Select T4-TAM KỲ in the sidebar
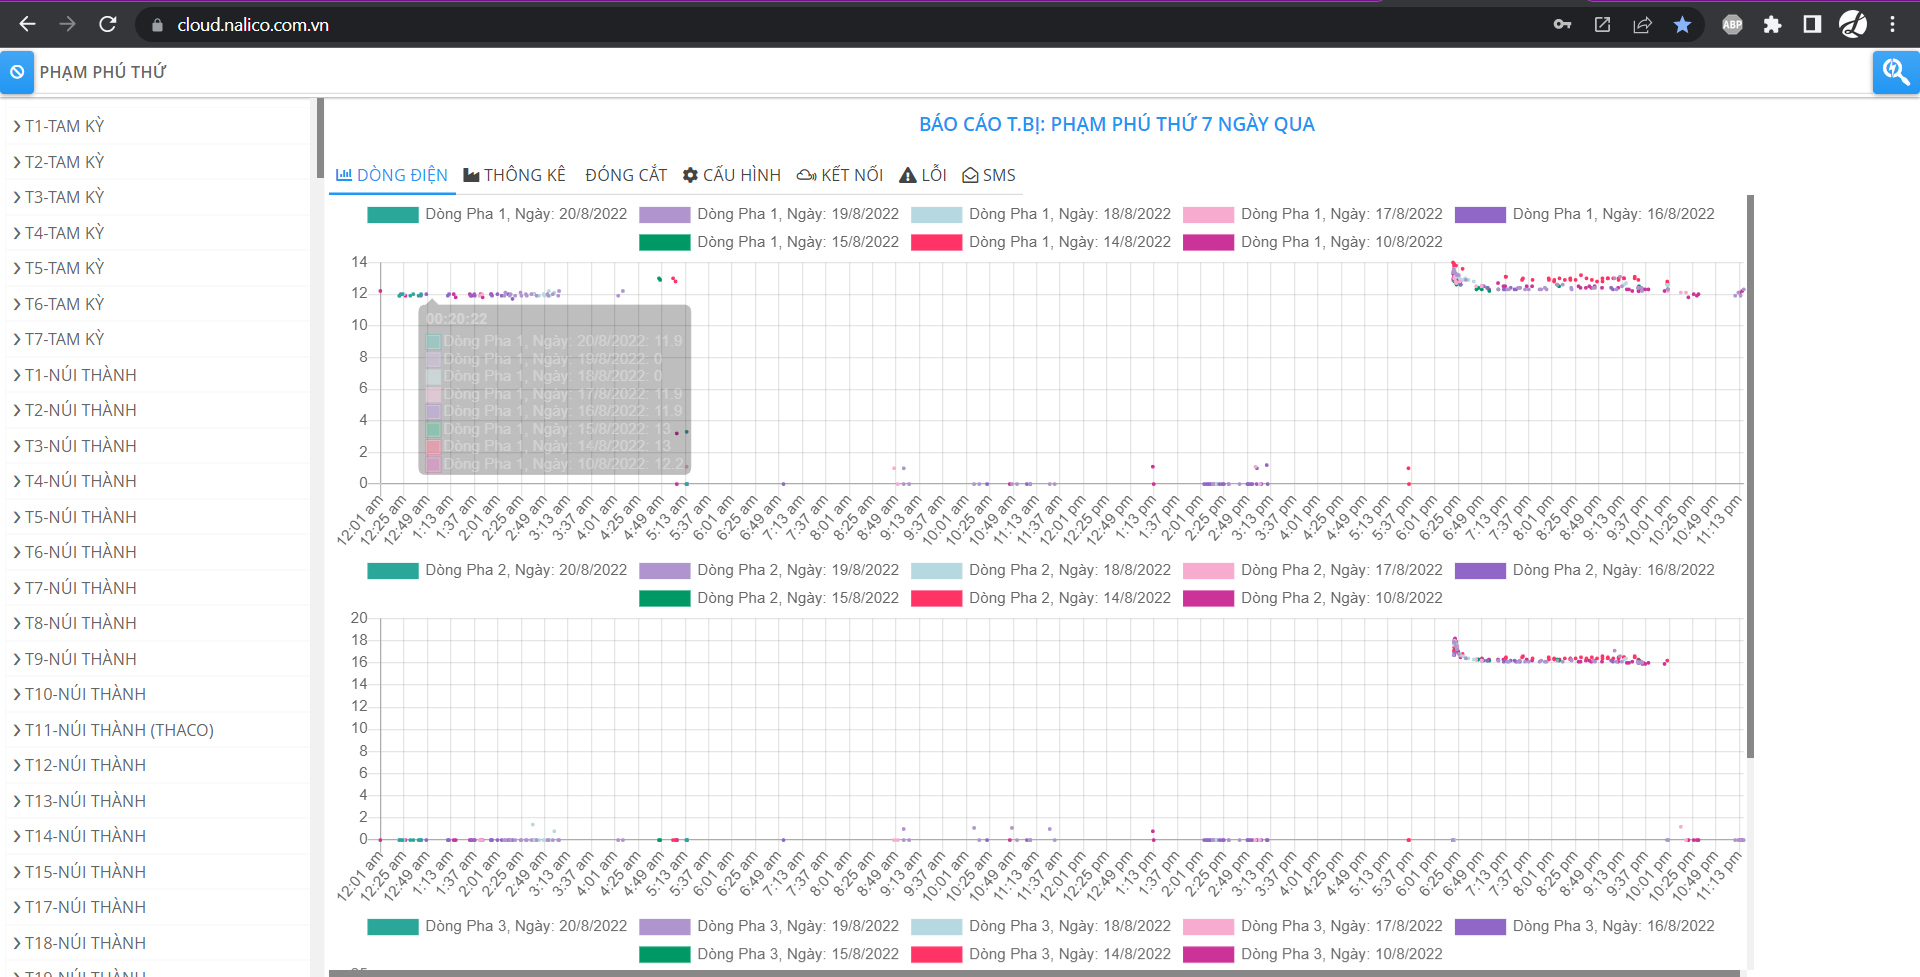This screenshot has height=977, width=1920. tap(65, 233)
